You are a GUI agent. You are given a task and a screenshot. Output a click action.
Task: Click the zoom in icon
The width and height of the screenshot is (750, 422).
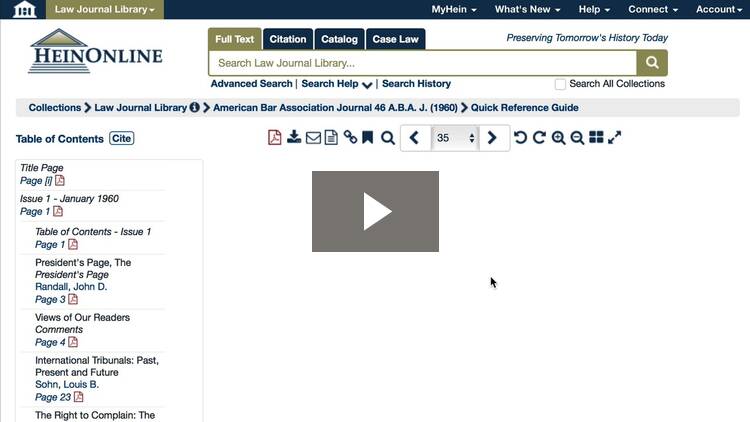(x=558, y=138)
